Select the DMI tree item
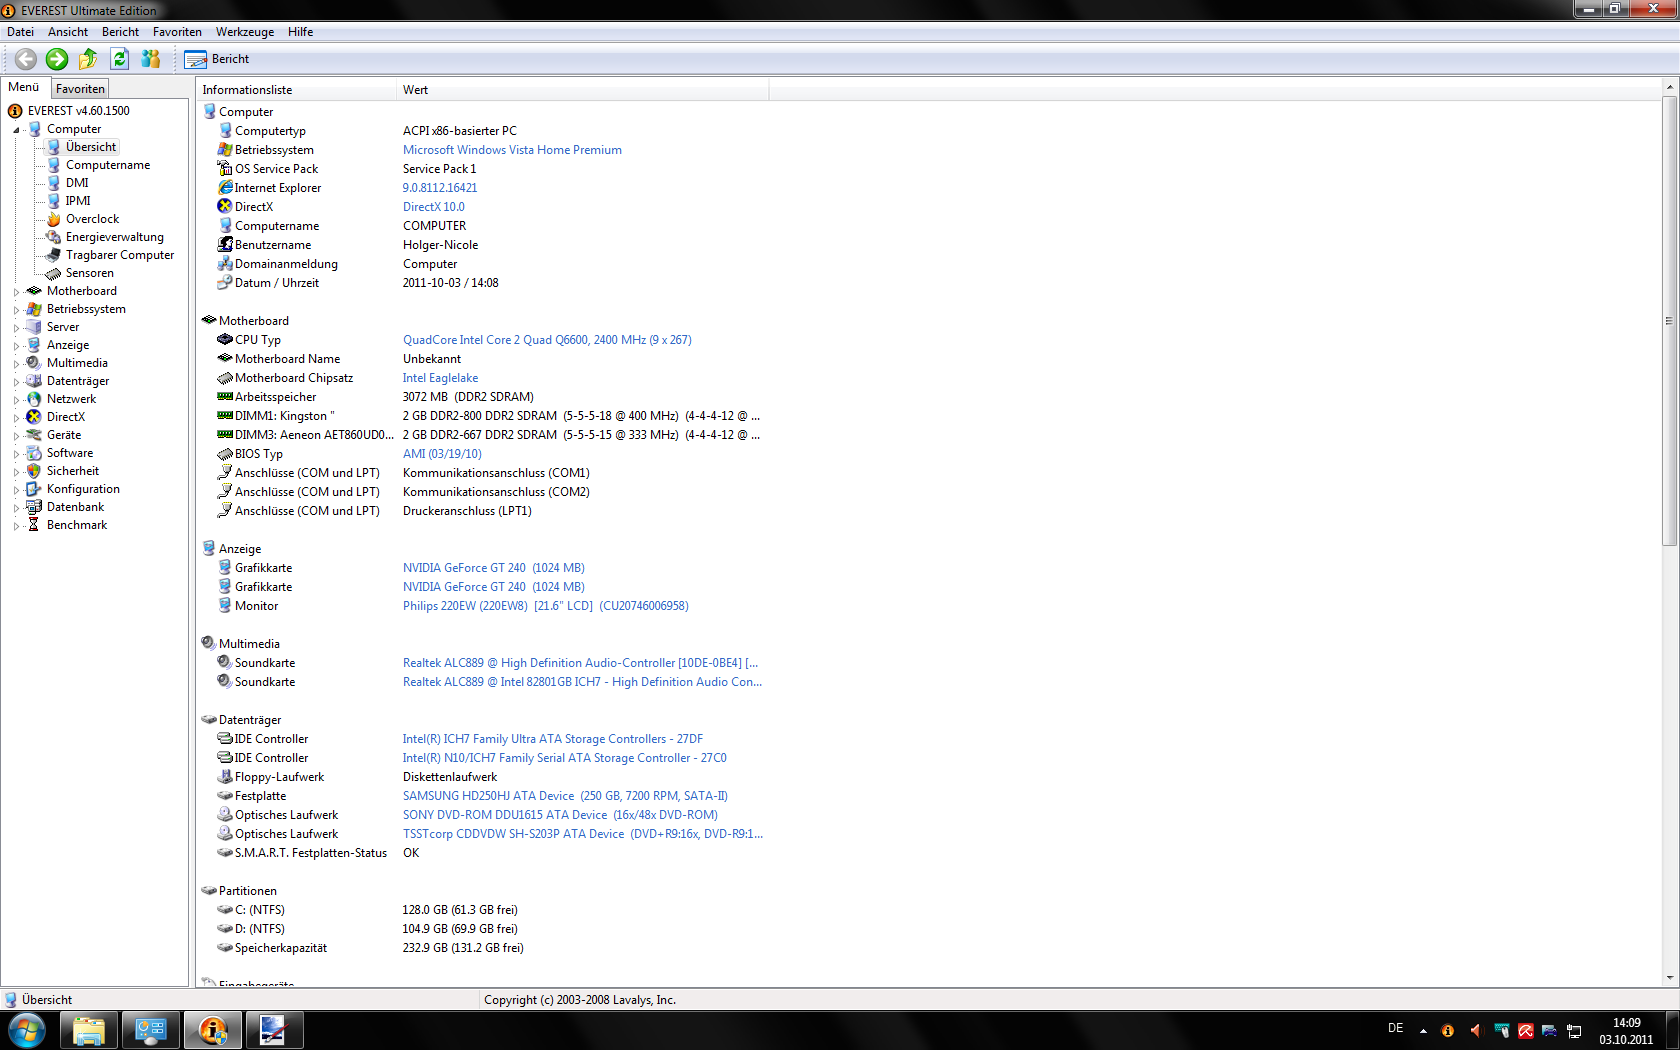The image size is (1680, 1050). click(77, 183)
